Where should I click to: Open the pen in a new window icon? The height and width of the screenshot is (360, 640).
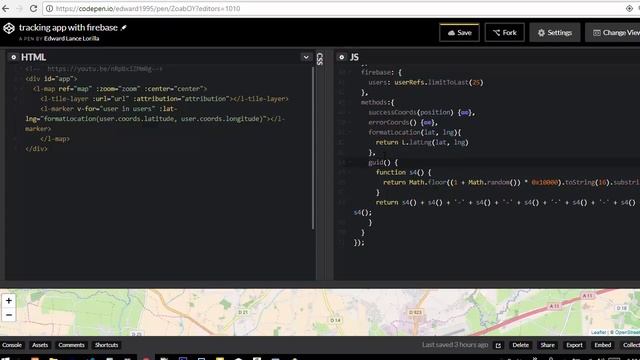pos(498,345)
